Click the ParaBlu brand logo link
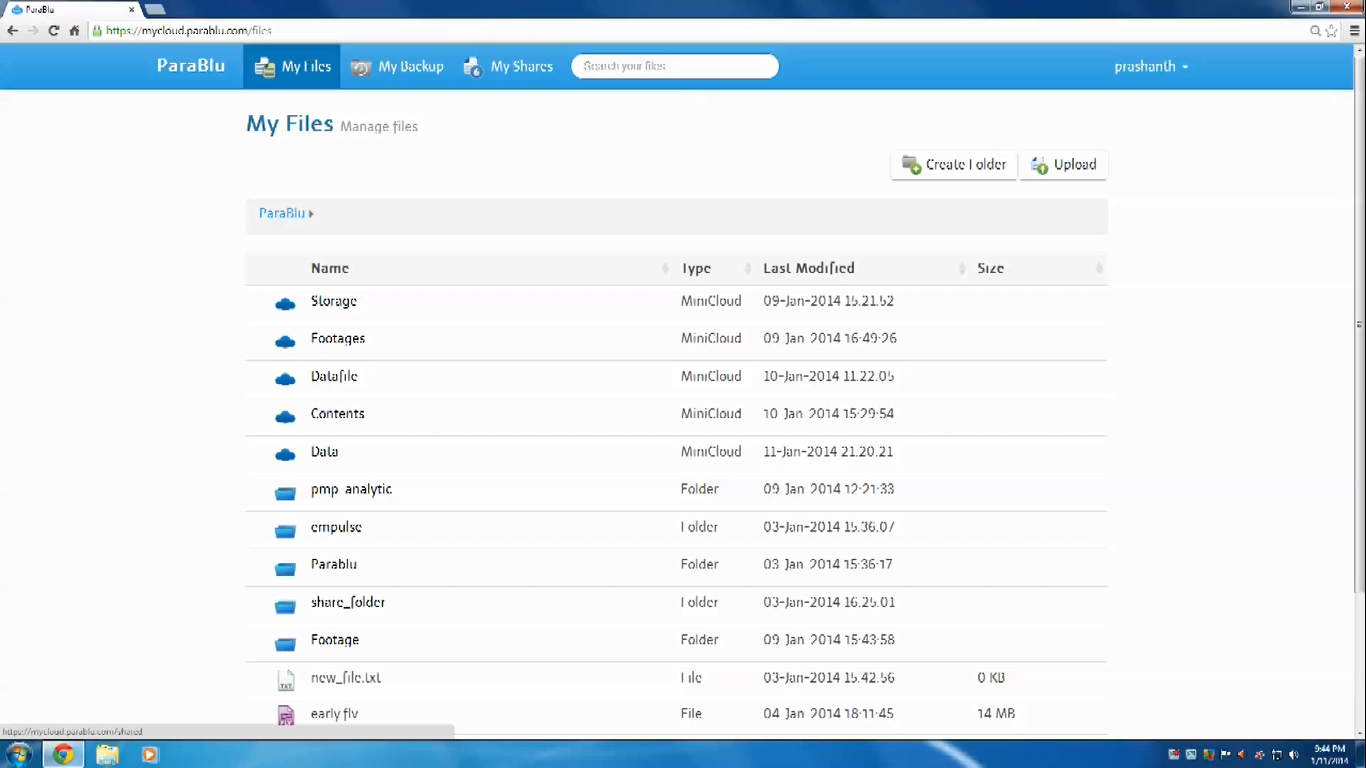1366x768 pixels. [x=191, y=66]
